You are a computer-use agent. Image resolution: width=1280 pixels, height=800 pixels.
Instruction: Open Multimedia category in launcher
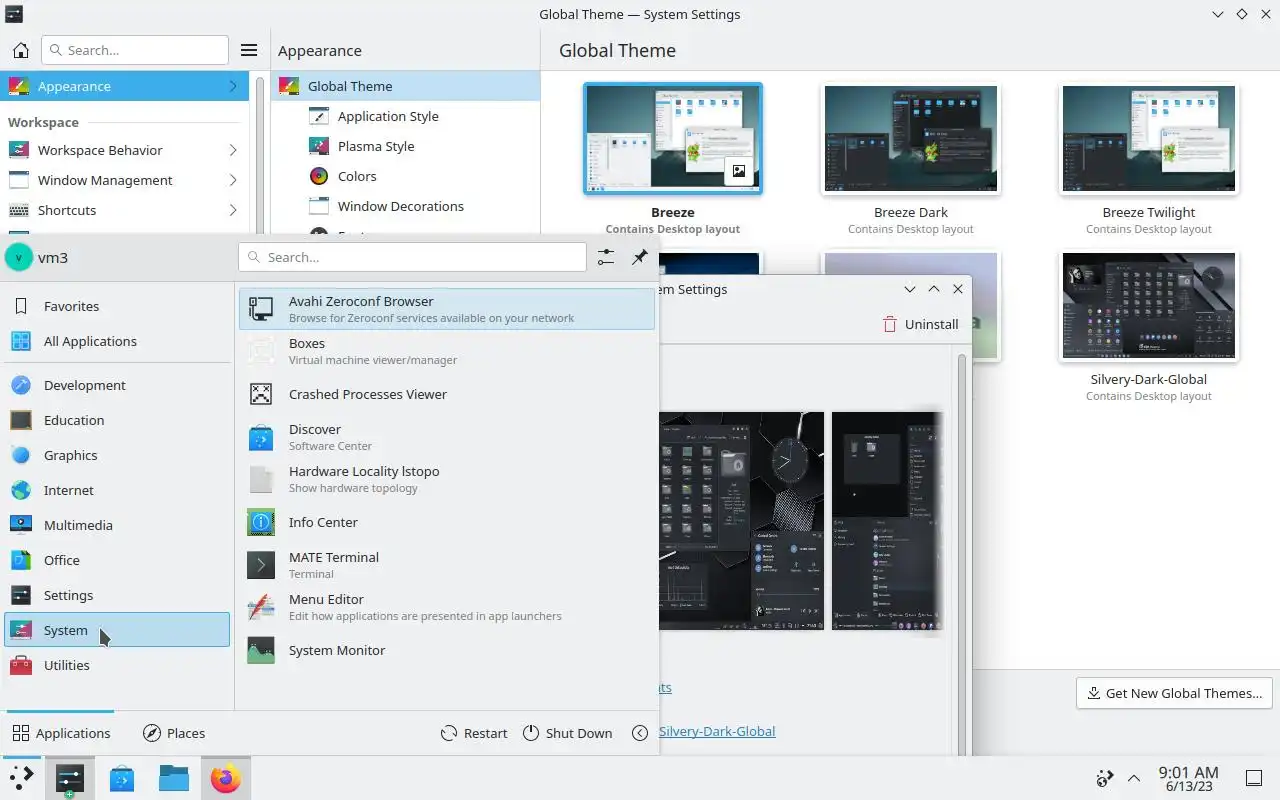117,525
